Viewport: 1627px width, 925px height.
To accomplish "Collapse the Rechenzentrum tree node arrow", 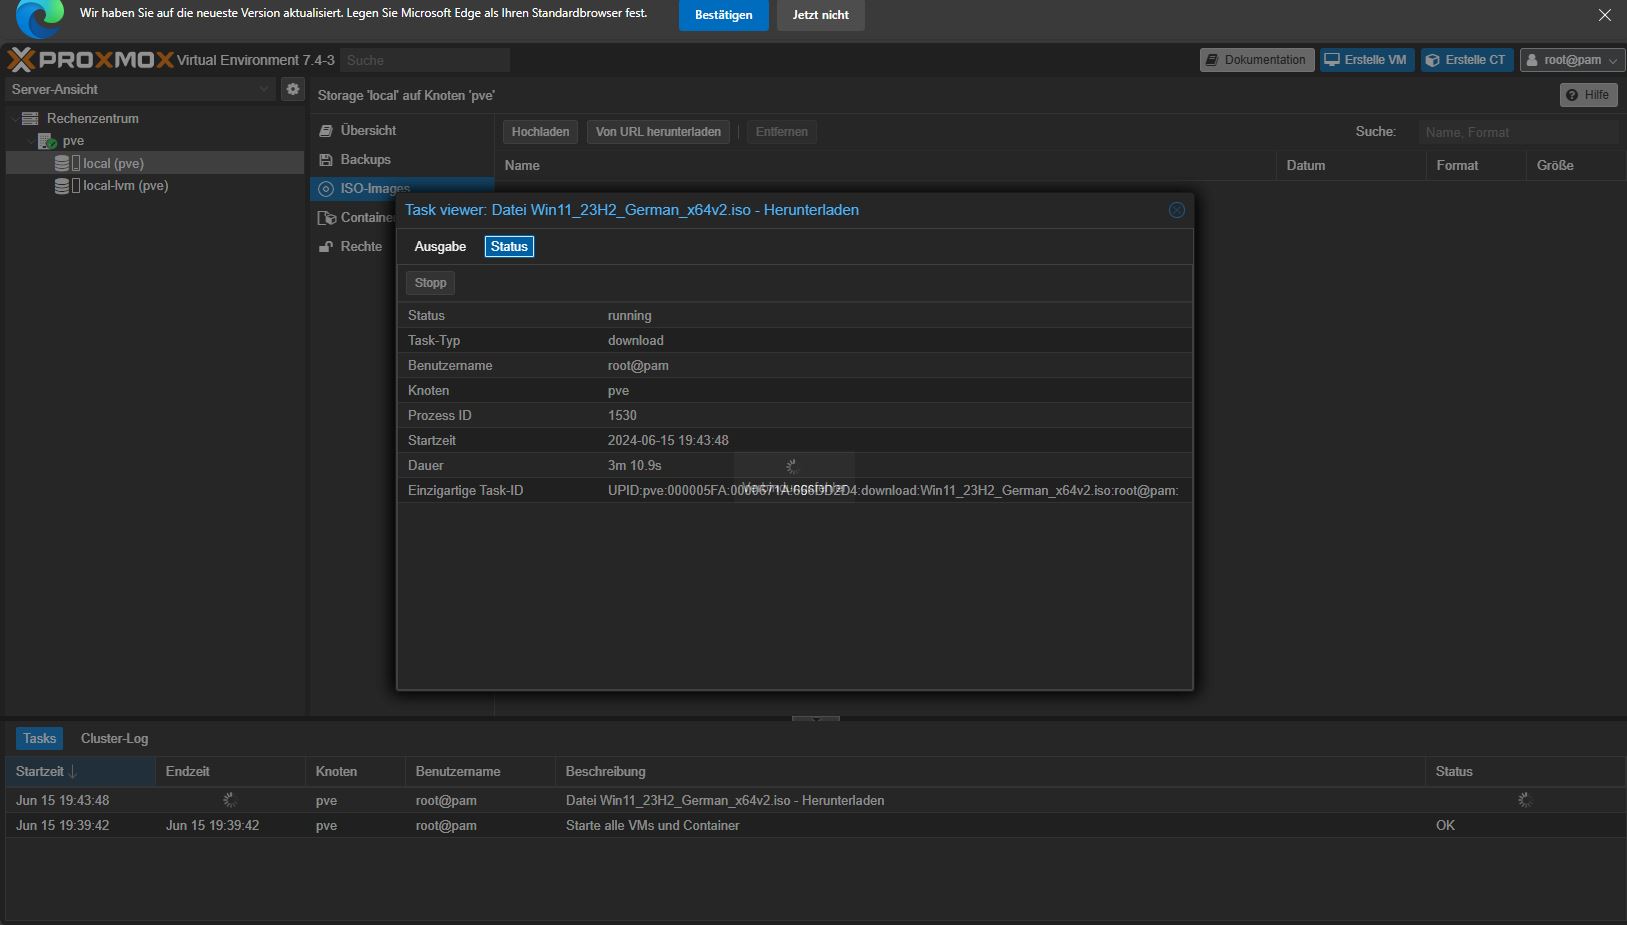I will coord(15,119).
